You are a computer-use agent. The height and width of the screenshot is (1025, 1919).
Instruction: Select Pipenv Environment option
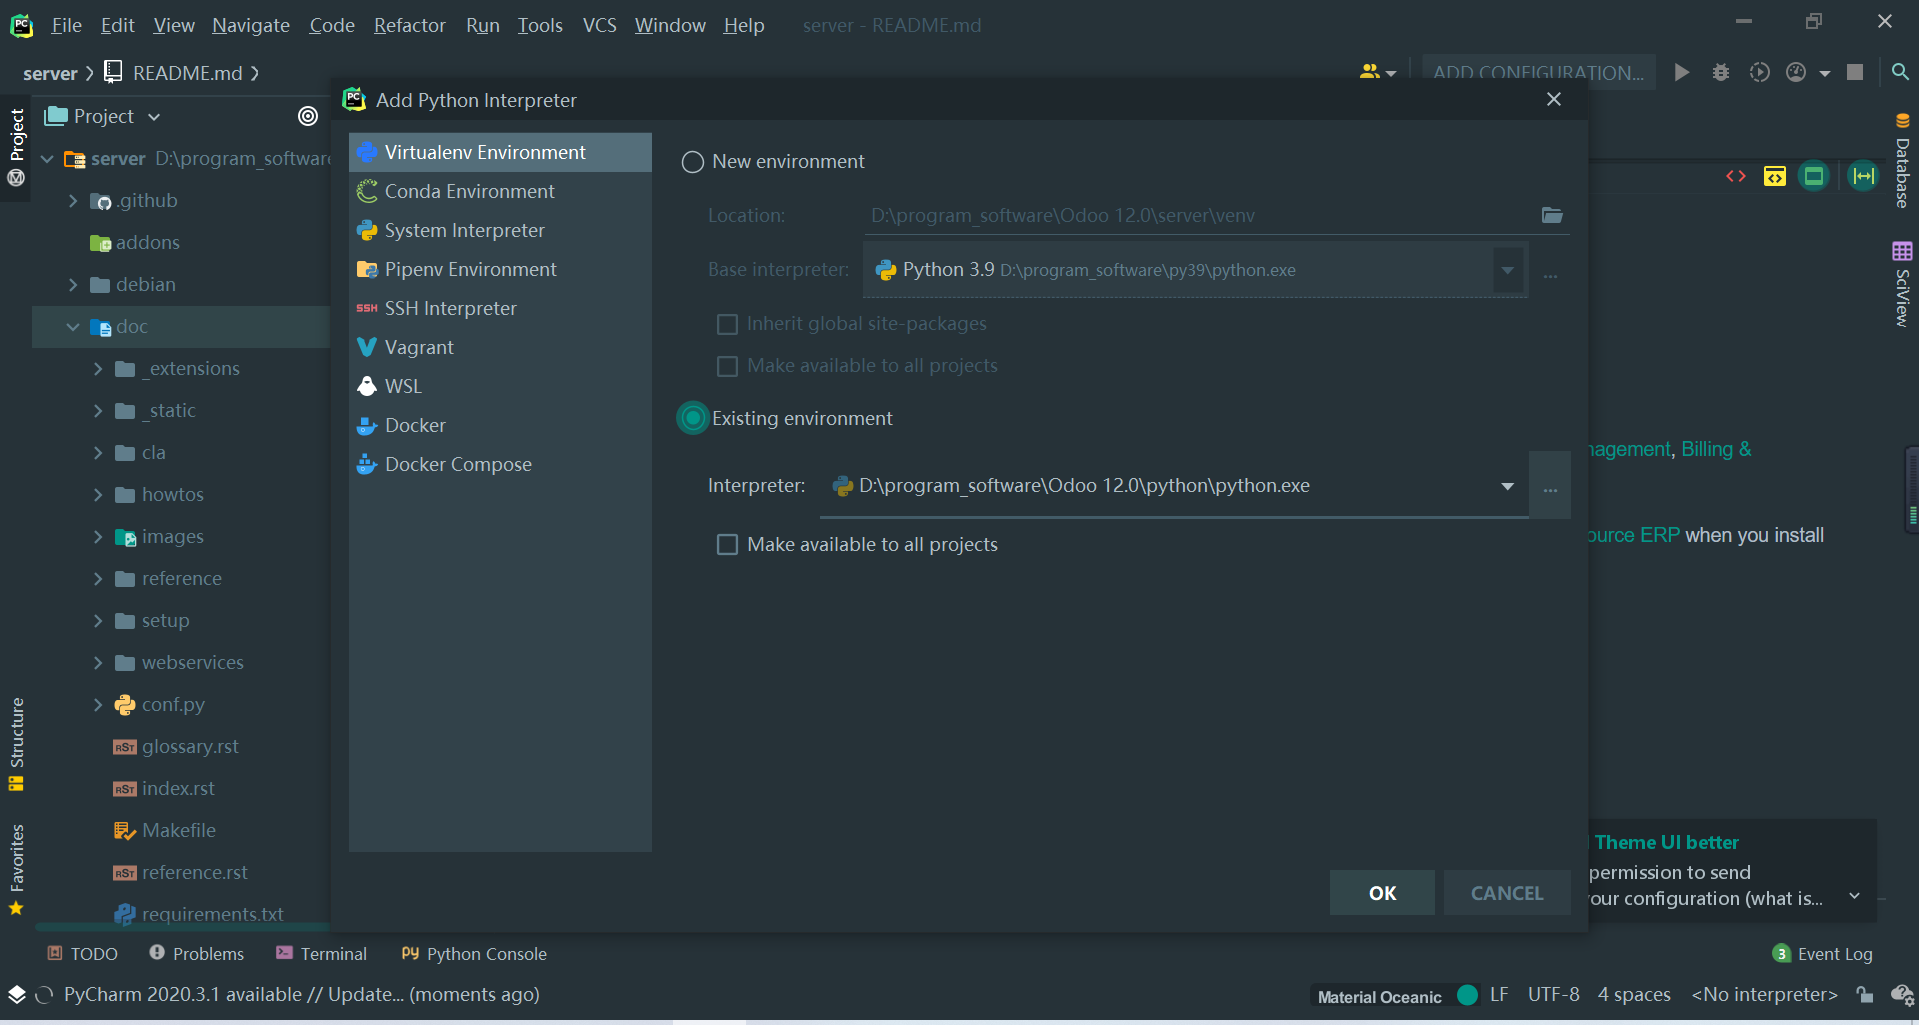[x=500, y=269]
